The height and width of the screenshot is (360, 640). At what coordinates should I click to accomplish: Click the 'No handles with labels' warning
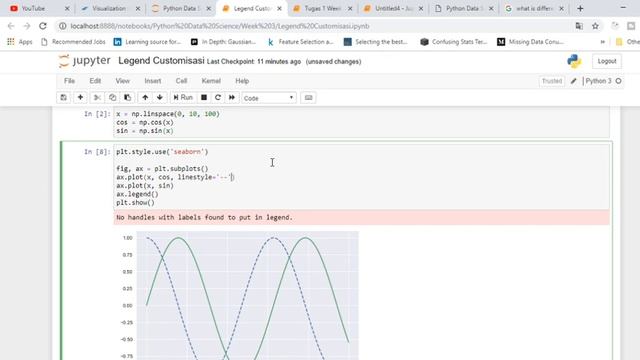pyautogui.click(x=204, y=218)
